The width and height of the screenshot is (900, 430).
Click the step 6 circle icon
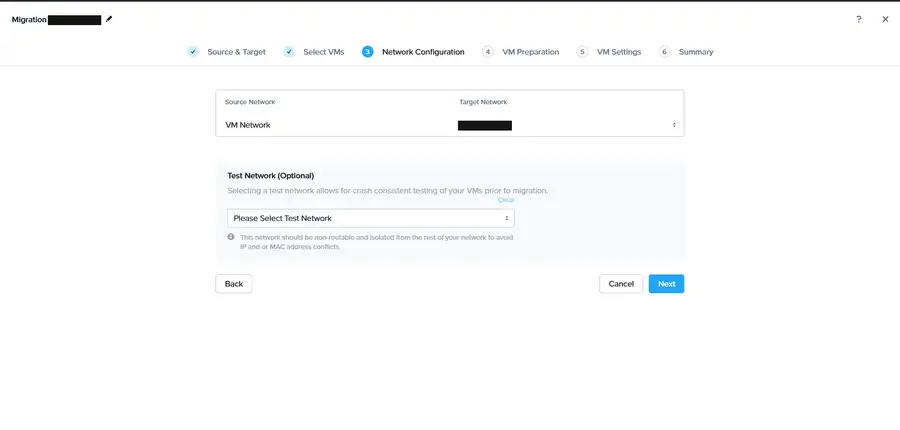[664, 52]
